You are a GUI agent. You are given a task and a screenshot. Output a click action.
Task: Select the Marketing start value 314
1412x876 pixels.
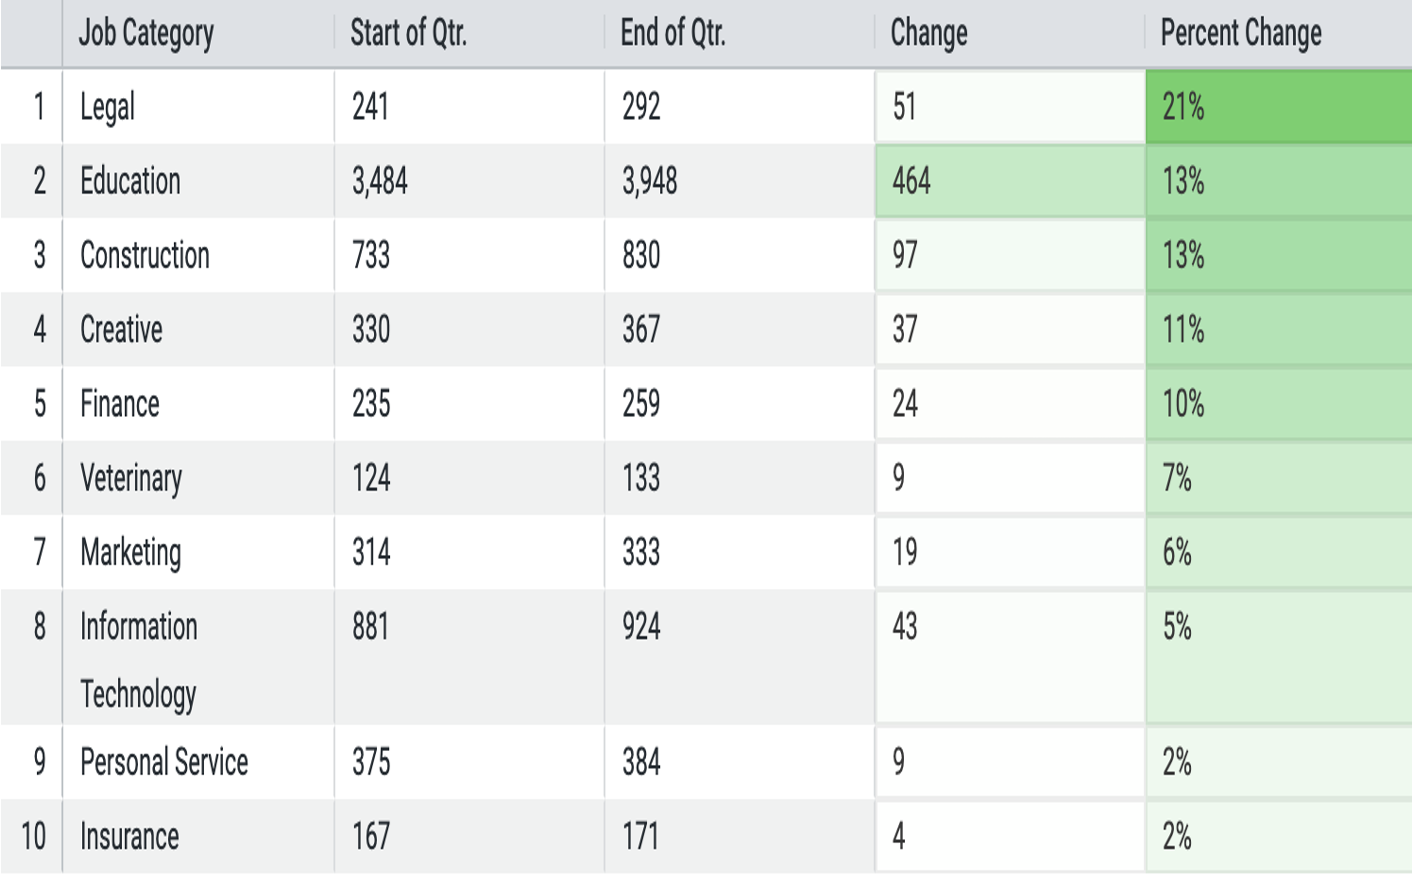[x=469, y=552]
